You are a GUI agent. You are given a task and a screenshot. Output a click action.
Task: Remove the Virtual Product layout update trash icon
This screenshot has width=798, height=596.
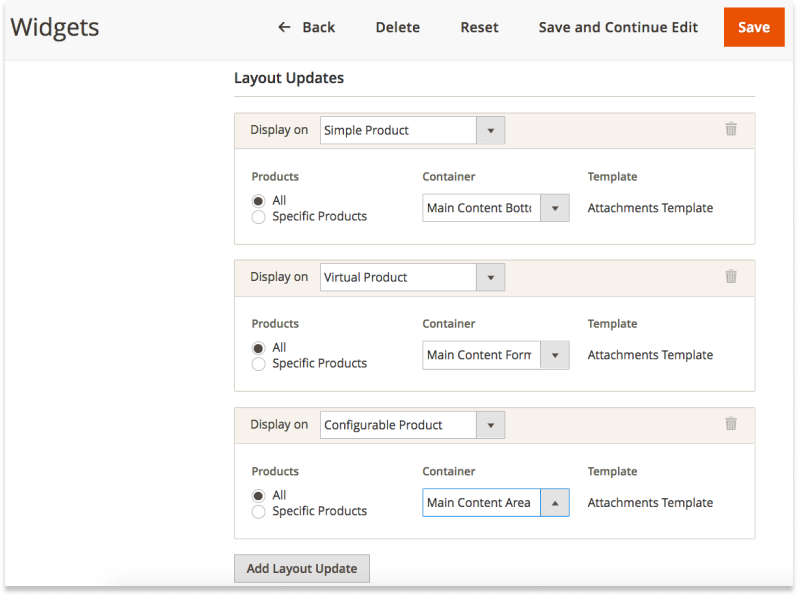pos(731,276)
